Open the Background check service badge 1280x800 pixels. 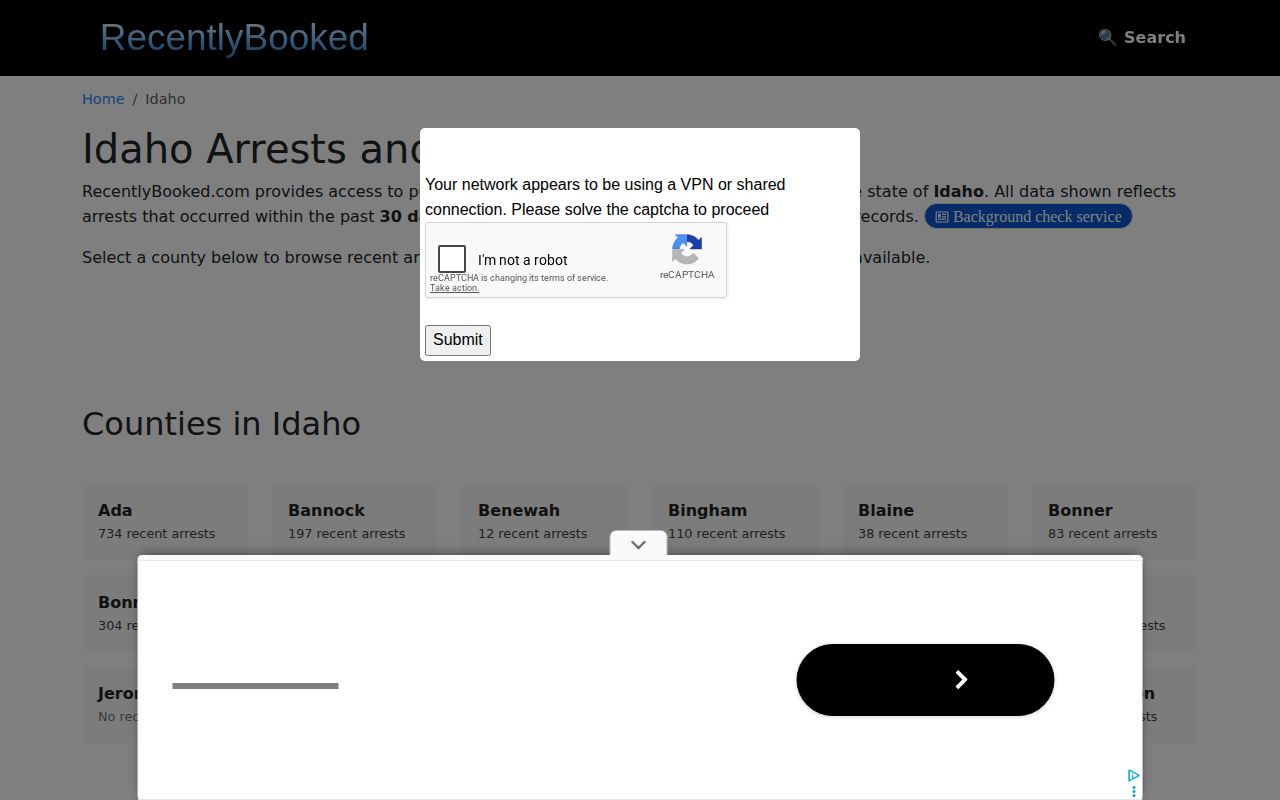[1028, 216]
